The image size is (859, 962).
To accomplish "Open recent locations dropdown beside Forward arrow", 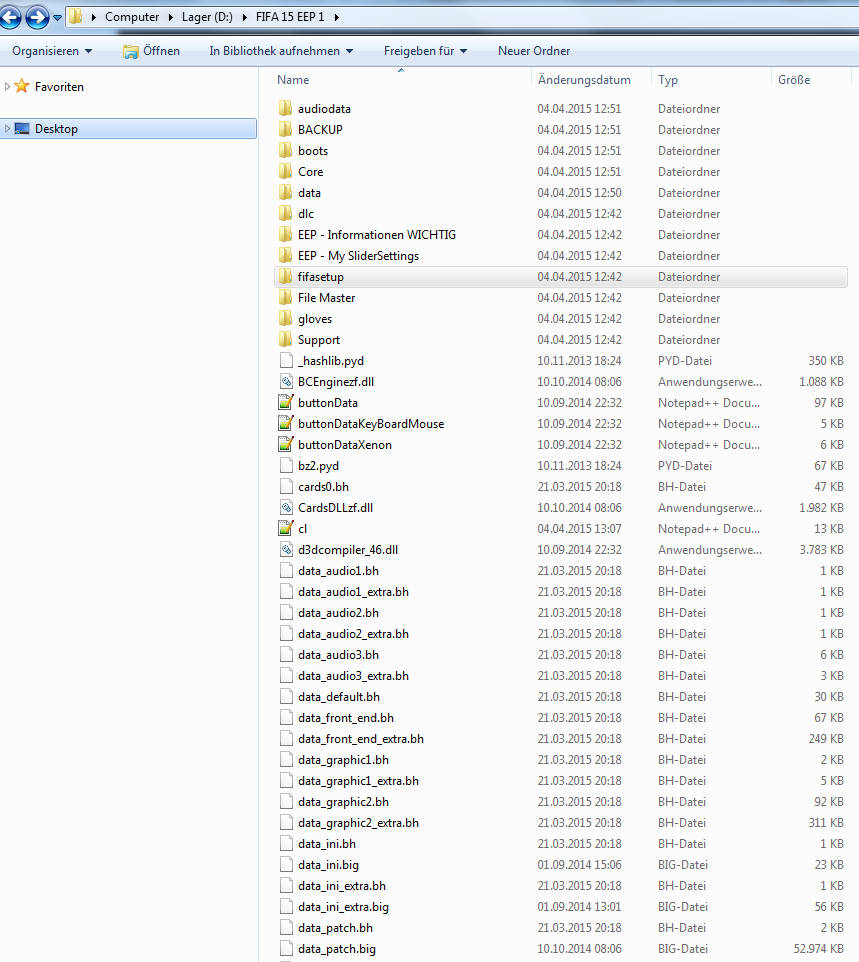I will [x=58, y=18].
